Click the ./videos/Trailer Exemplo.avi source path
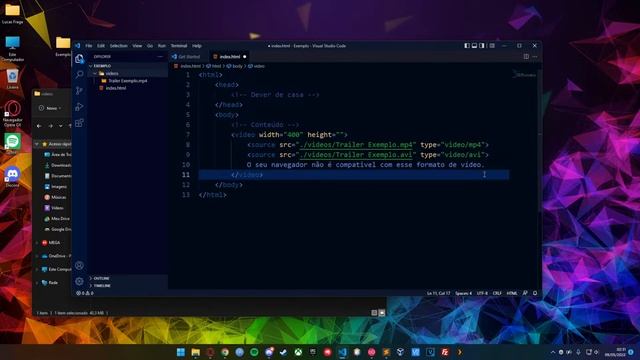640x360 pixels. [x=356, y=155]
